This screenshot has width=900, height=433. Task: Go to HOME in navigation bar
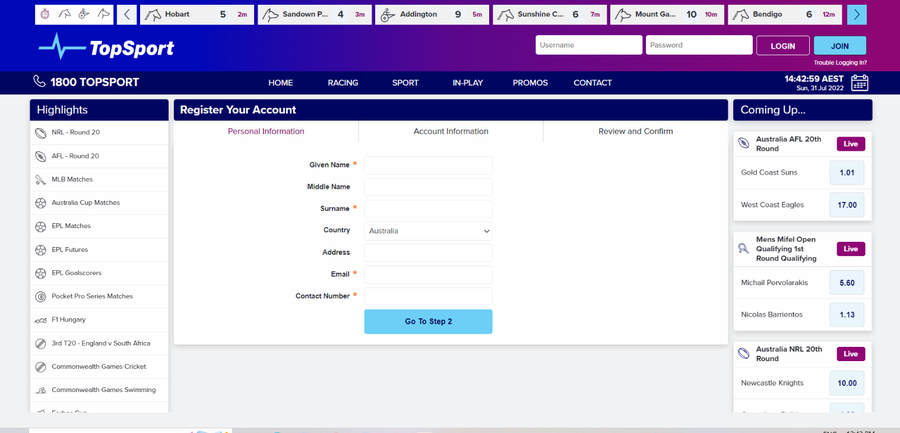click(x=281, y=83)
